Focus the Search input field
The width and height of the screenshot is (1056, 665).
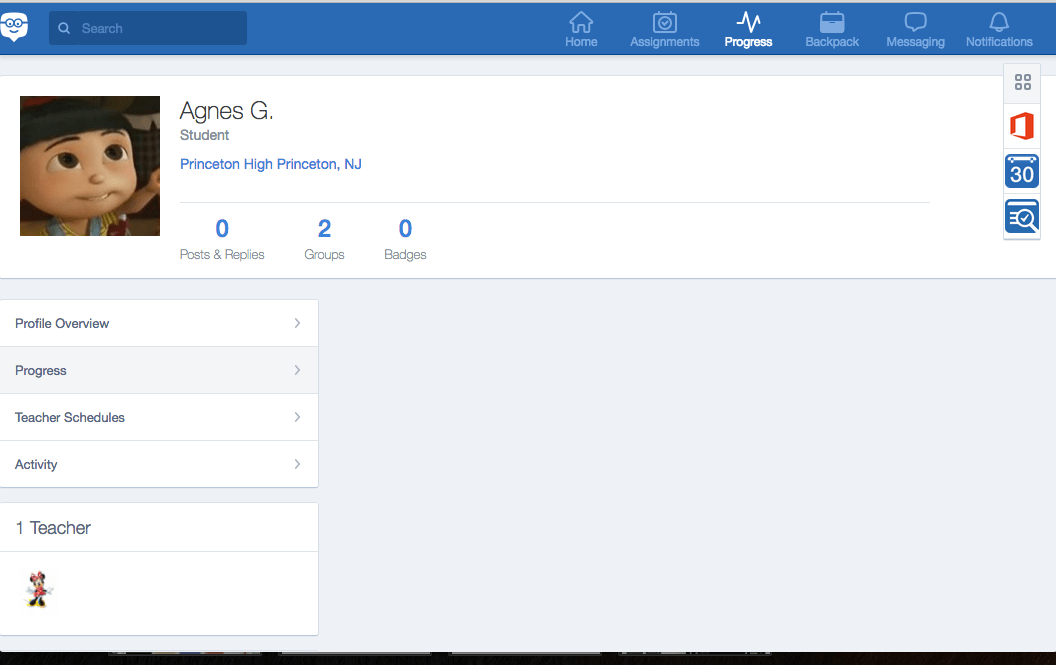click(147, 28)
